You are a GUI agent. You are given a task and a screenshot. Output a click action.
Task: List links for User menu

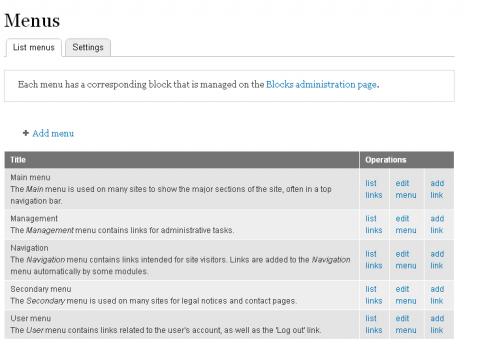[x=374, y=324]
